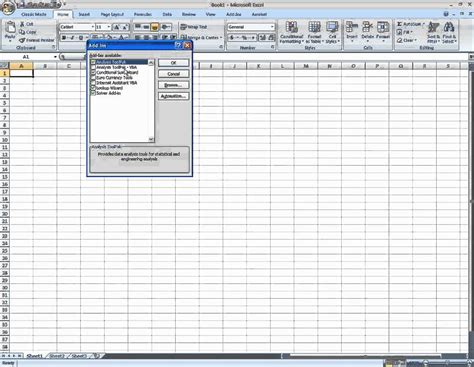Apply middle vertical alignment

tap(146, 27)
